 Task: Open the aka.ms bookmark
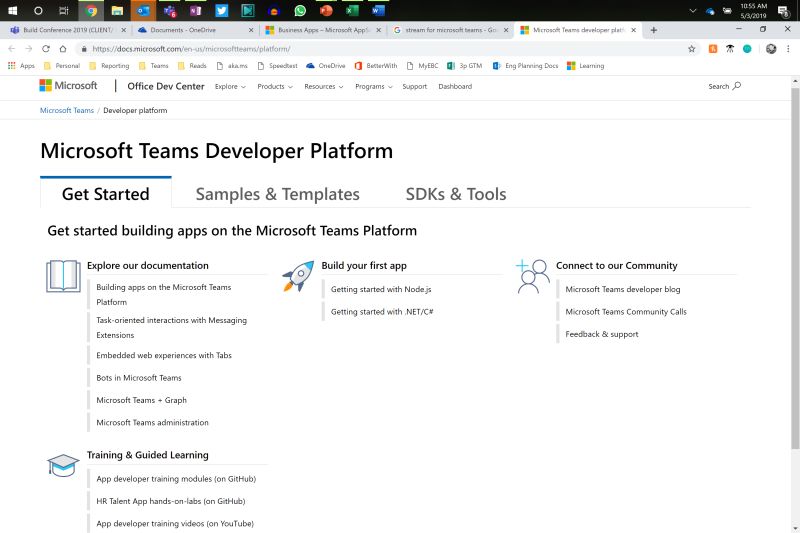point(233,66)
